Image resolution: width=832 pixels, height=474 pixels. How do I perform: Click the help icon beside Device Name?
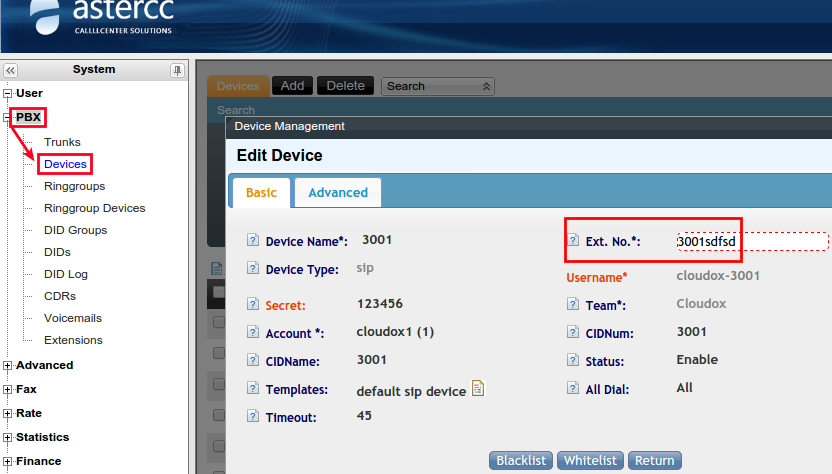pyautogui.click(x=253, y=241)
